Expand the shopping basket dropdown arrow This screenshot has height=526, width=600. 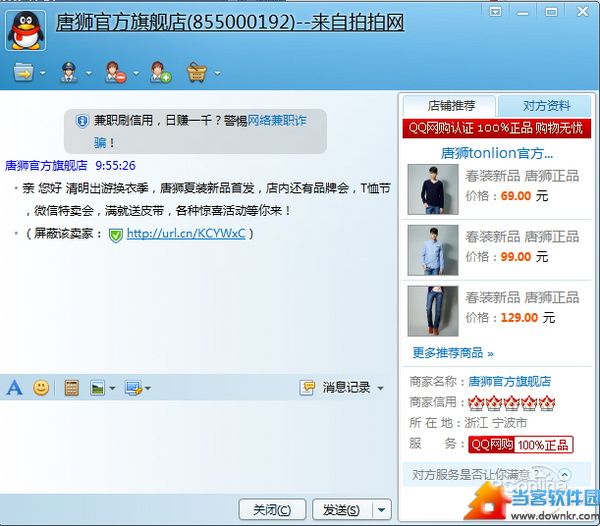point(217,73)
